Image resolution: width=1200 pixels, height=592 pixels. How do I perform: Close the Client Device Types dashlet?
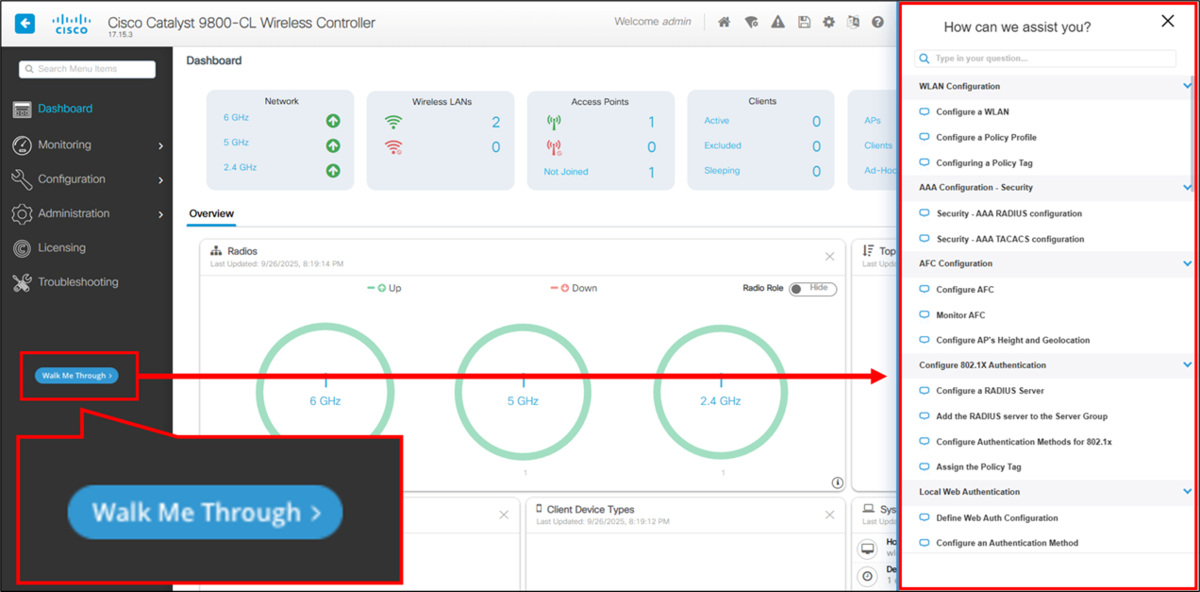(x=829, y=514)
